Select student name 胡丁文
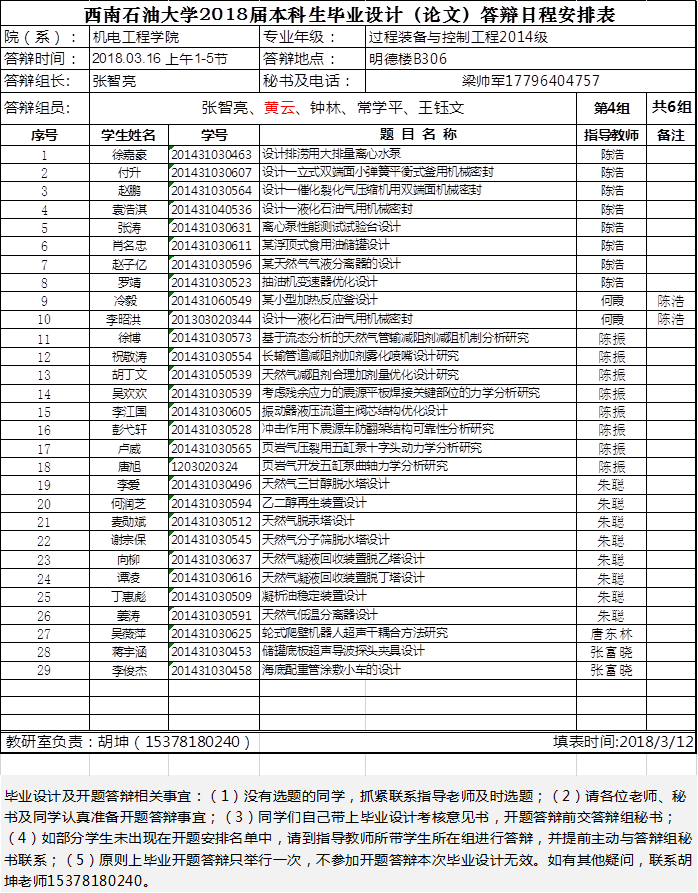The image size is (698, 893). (x=129, y=375)
